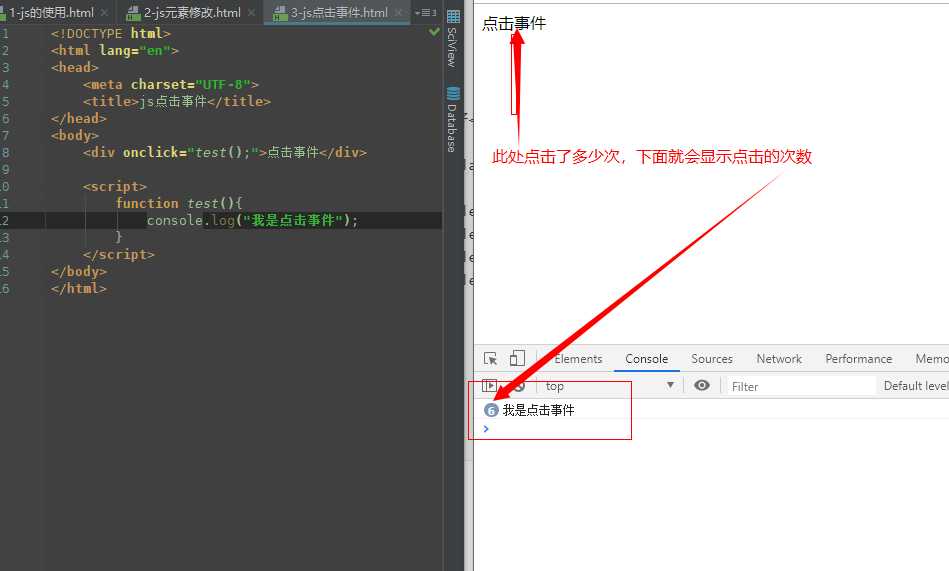This screenshot has width=949, height=571.
Task: Click the console prompt arrow line
Action: pyautogui.click(x=486, y=429)
